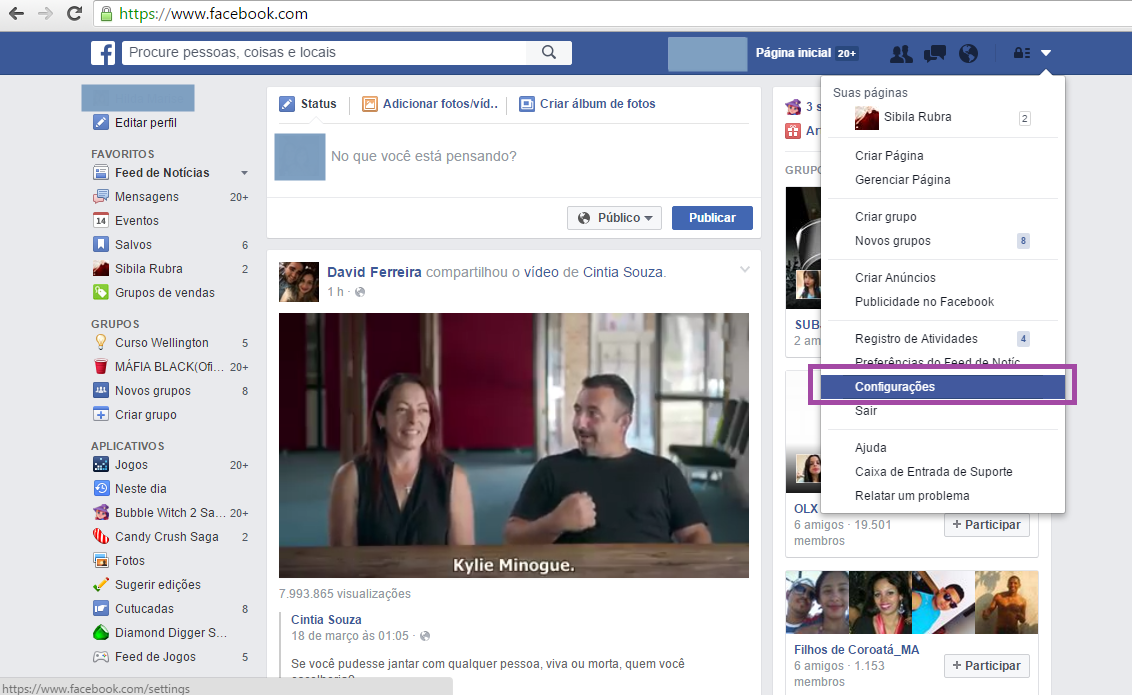Click the Salvos bookmark icon
Viewport: 1132px width, 695px height.
101,244
